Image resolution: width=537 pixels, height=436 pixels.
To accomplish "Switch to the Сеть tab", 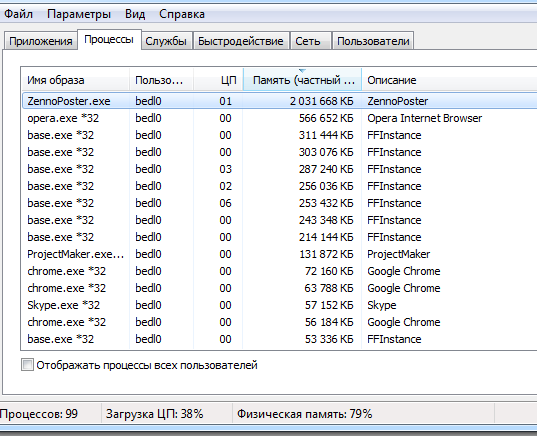I will [308, 41].
